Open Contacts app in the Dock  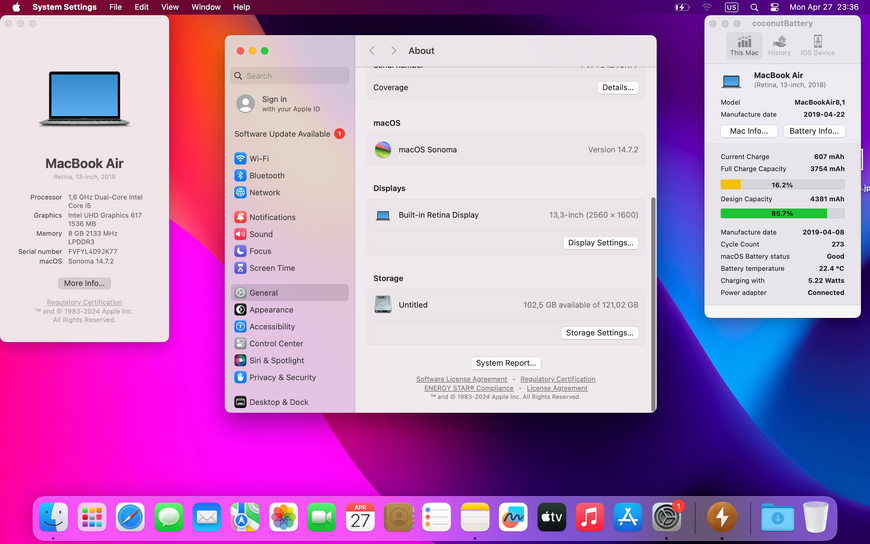point(398,517)
